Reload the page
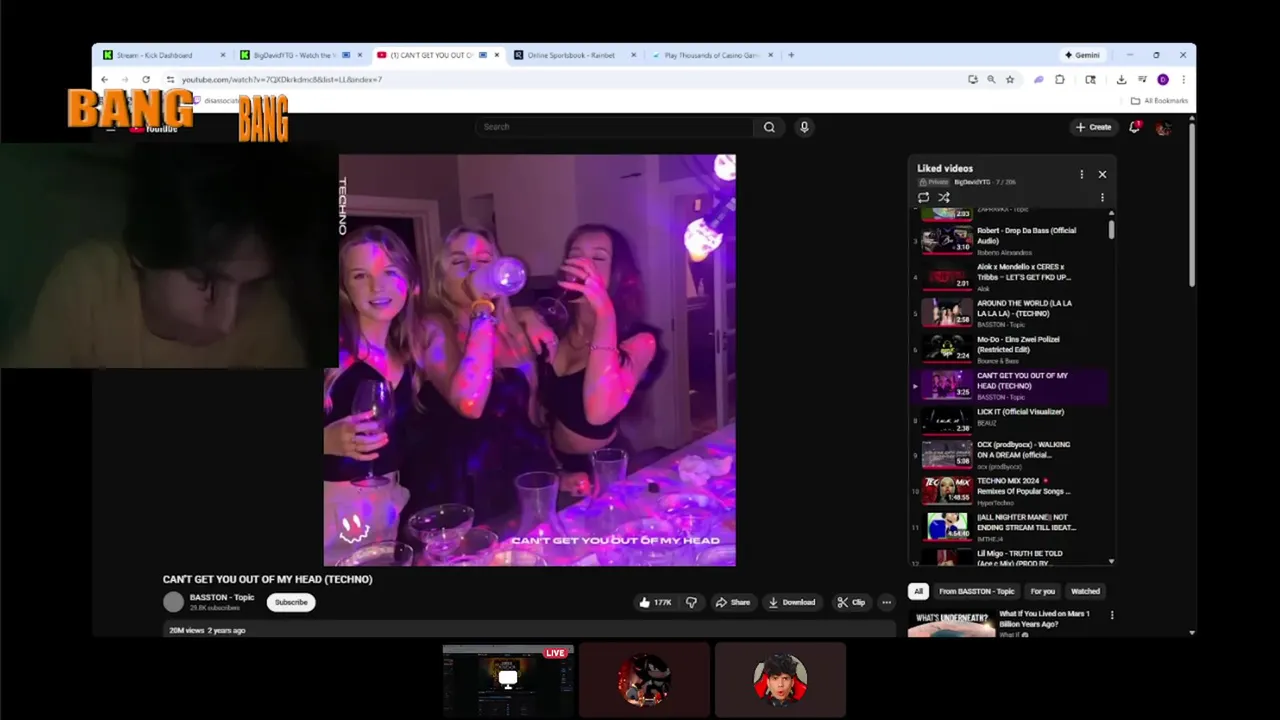1280x720 pixels. tap(146, 79)
